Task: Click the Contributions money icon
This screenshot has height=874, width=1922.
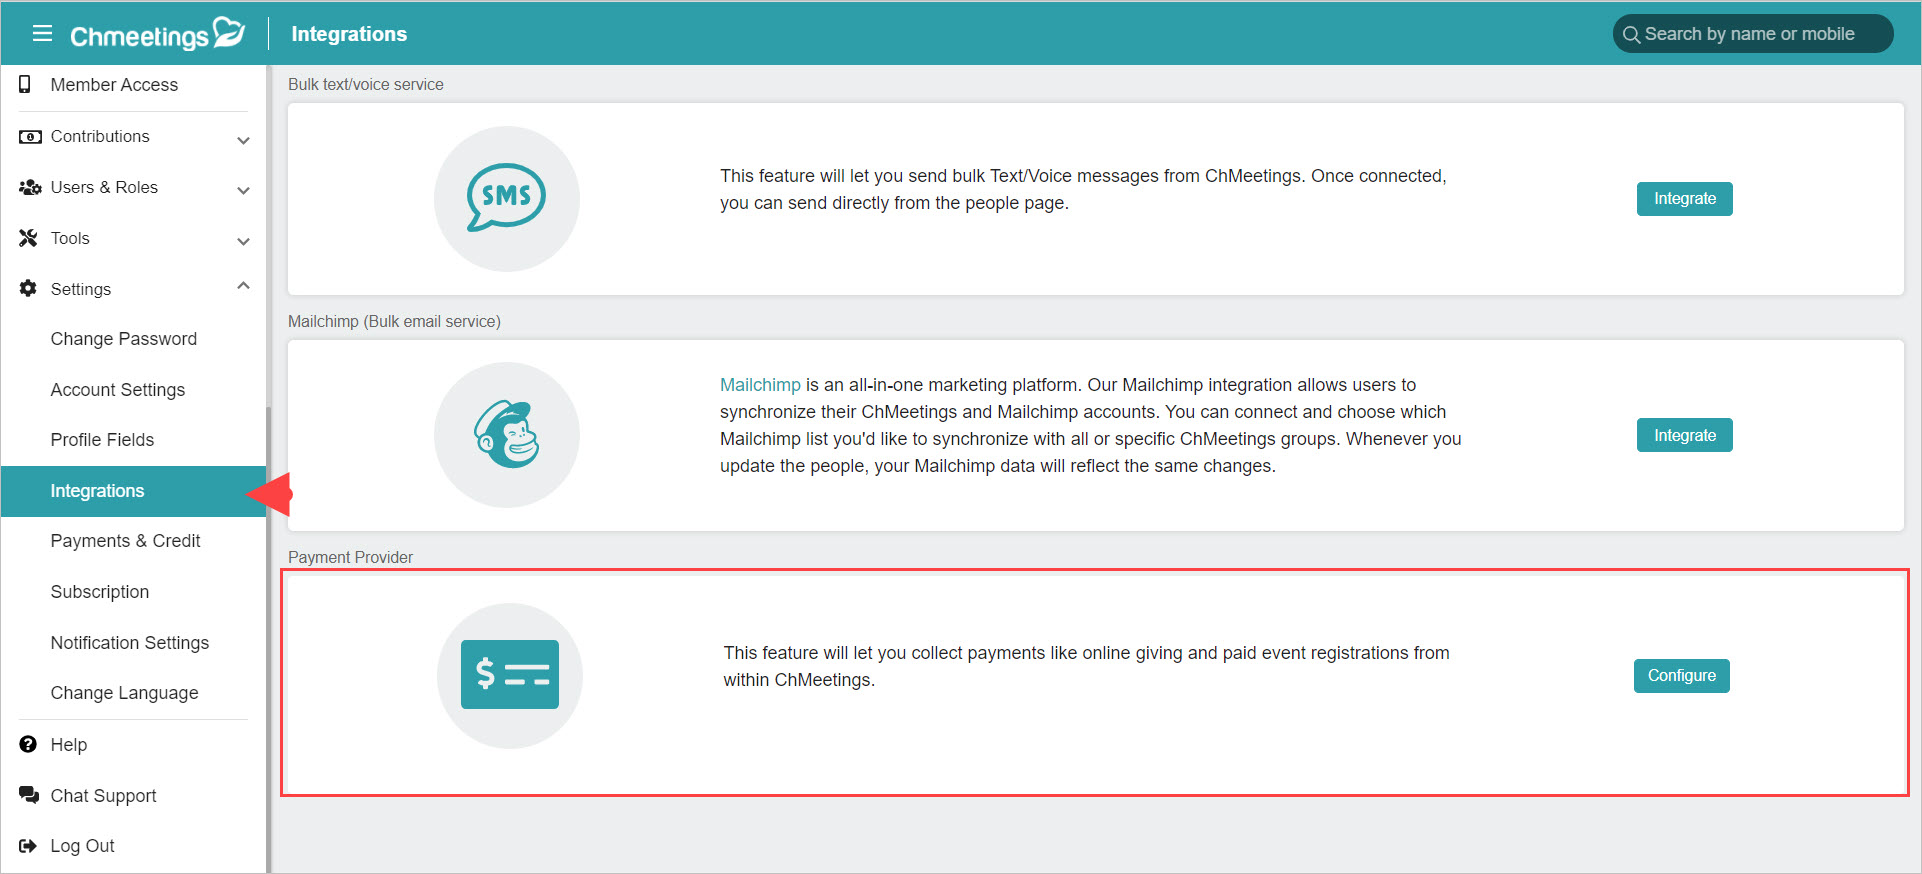Action: (30, 137)
